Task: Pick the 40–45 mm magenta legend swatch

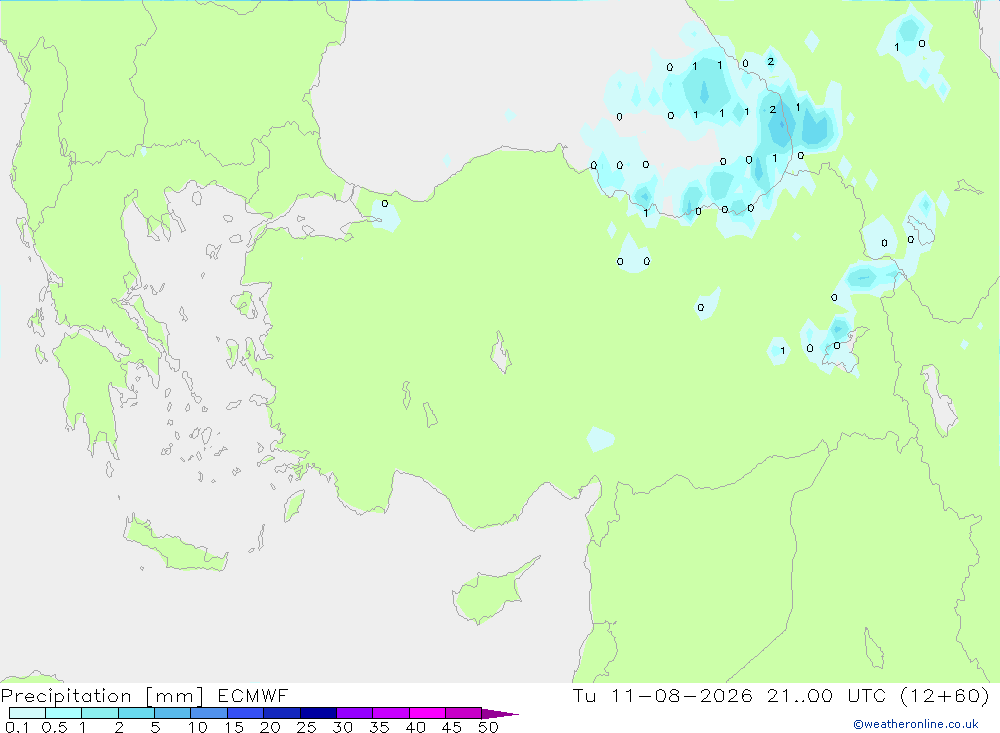Action: (427, 713)
